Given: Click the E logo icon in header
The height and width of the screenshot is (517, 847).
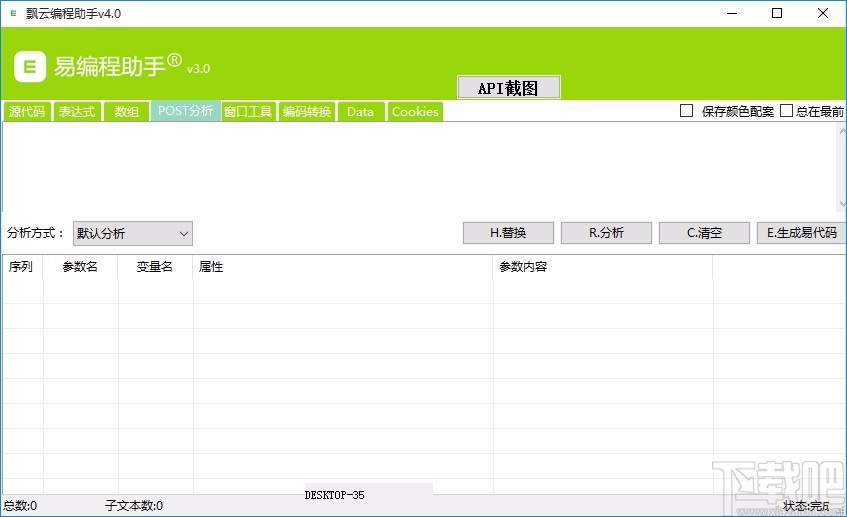Looking at the screenshot, I should point(30,66).
